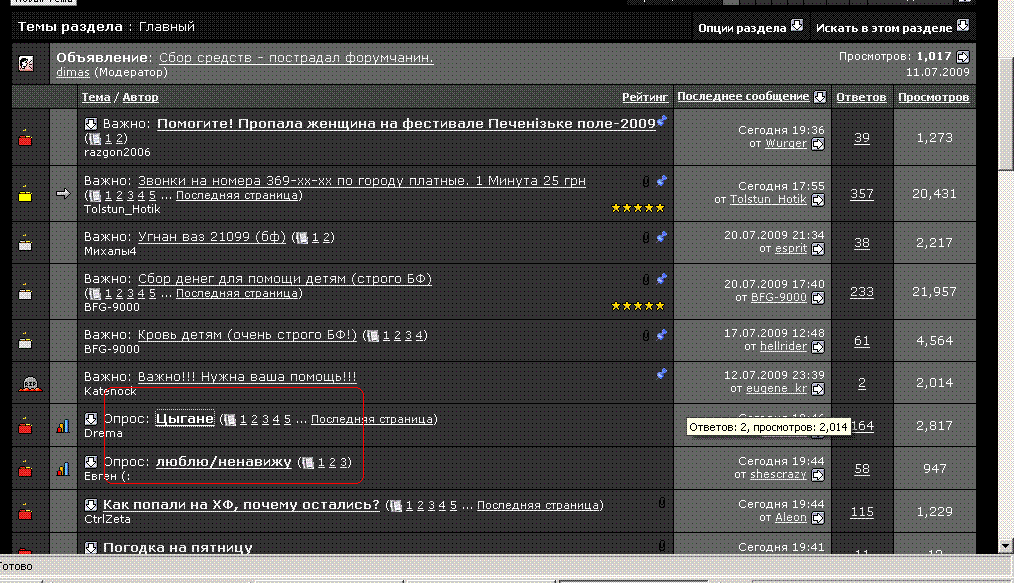Click paperclip attachment icon in Угнан ваз row
1016x583 pixels.
click(x=645, y=238)
